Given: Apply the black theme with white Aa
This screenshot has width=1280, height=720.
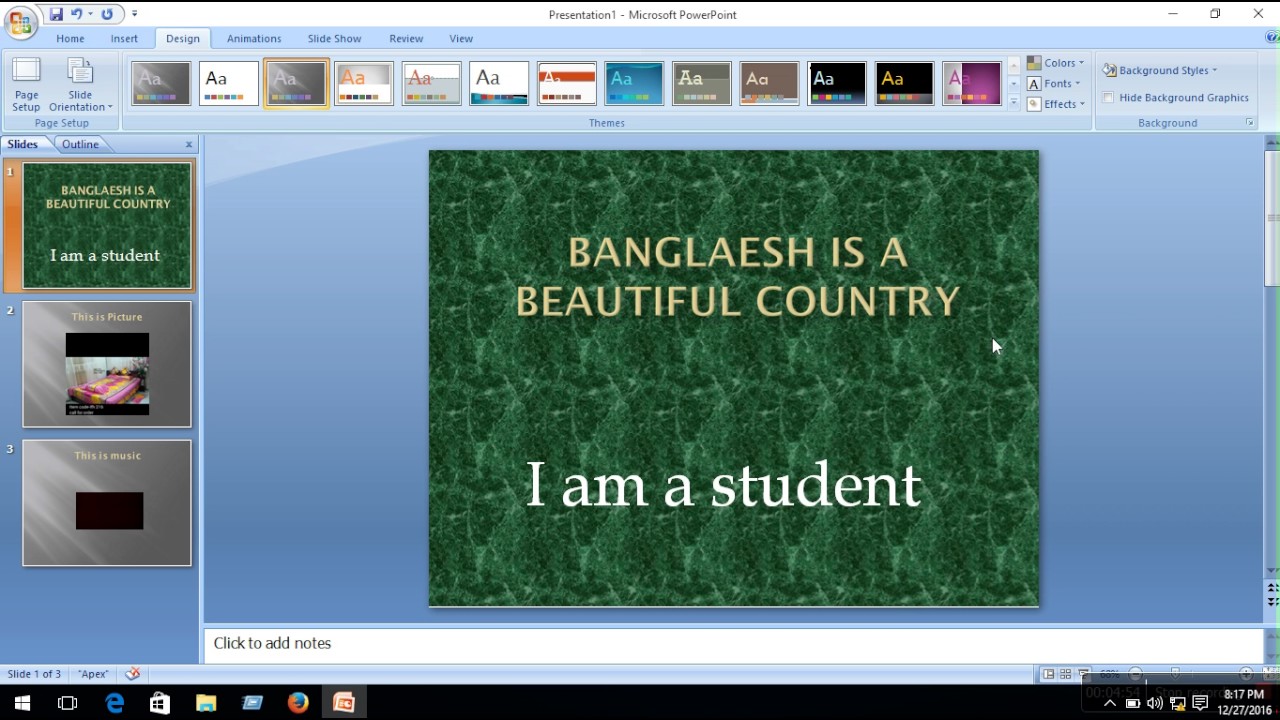Looking at the screenshot, I should click(837, 84).
